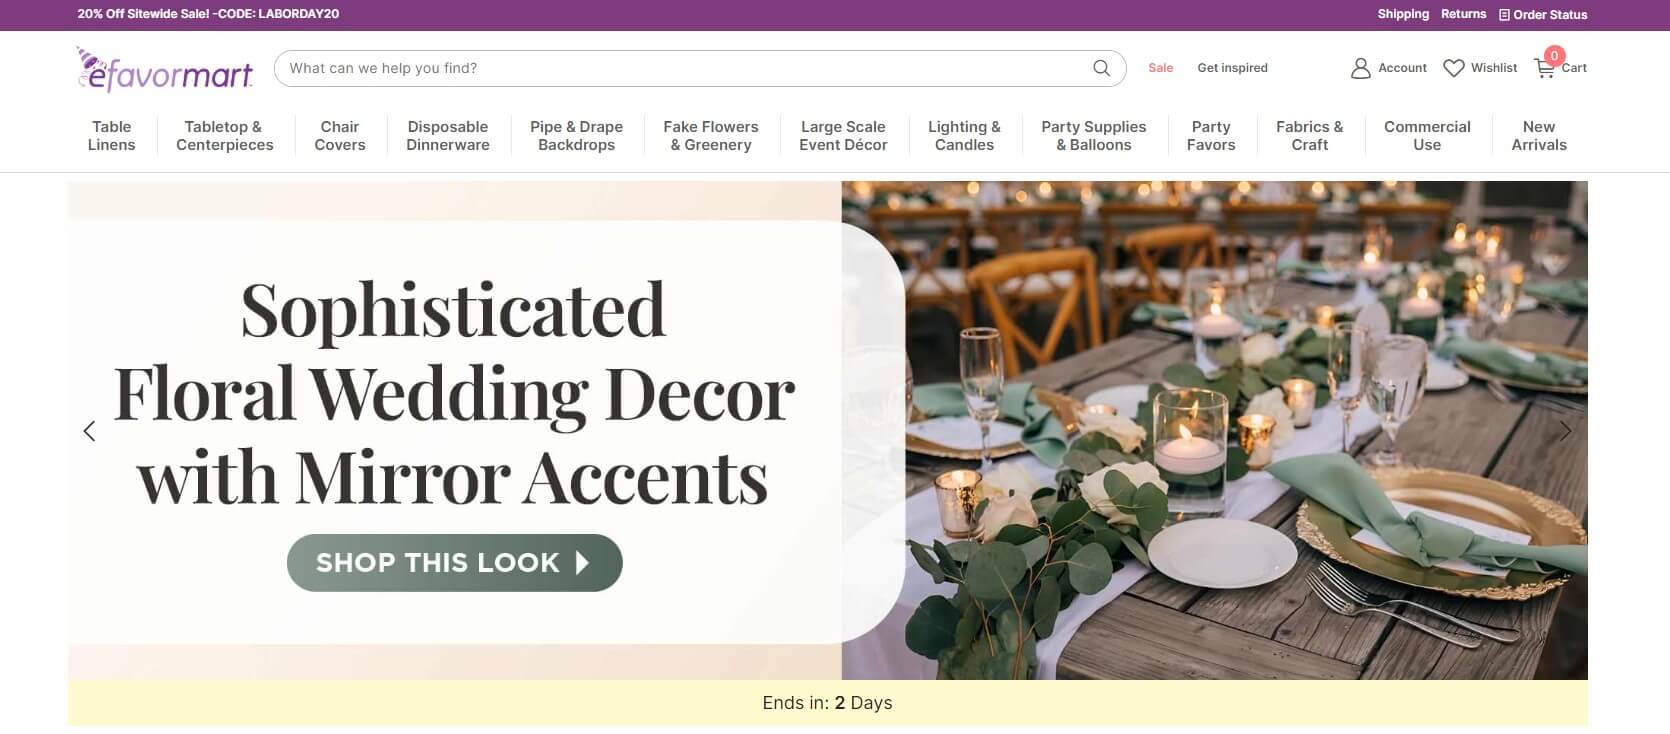Advance to the next banner slide

pyautogui.click(x=1566, y=431)
